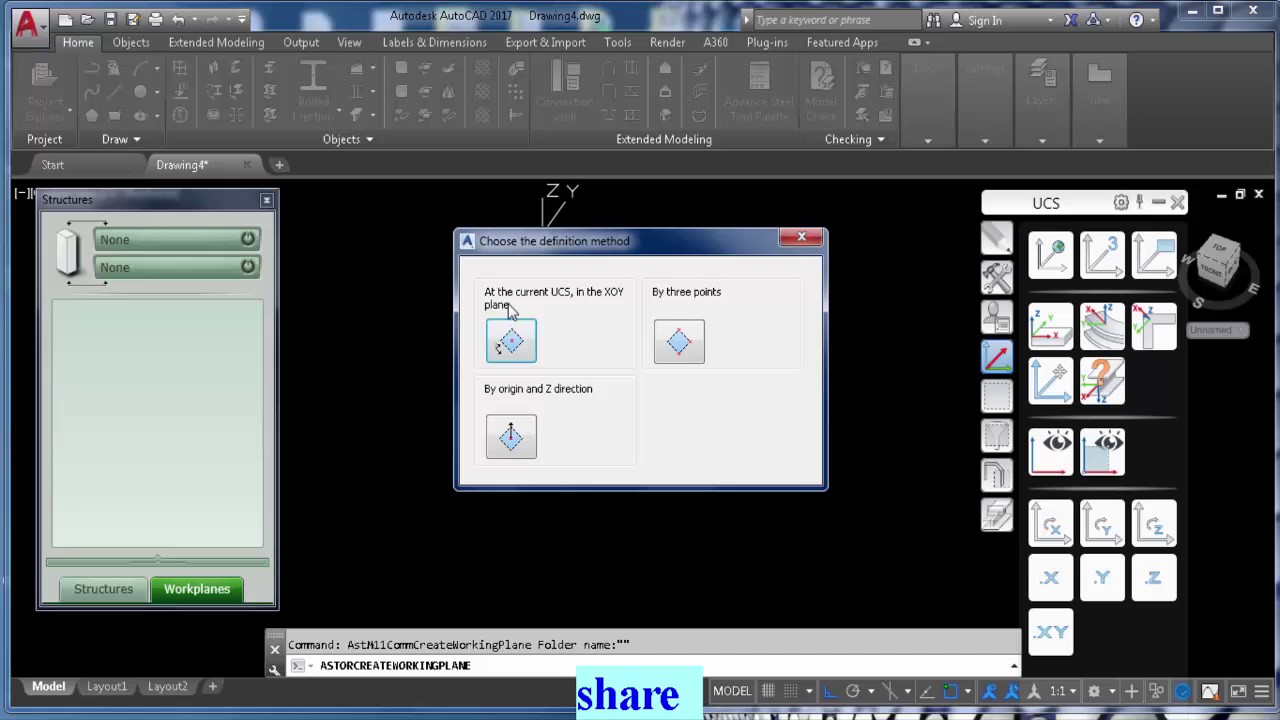Screen dimensions: 1280x720
Task: Open the filter funnel palette category
Action: coord(997,436)
